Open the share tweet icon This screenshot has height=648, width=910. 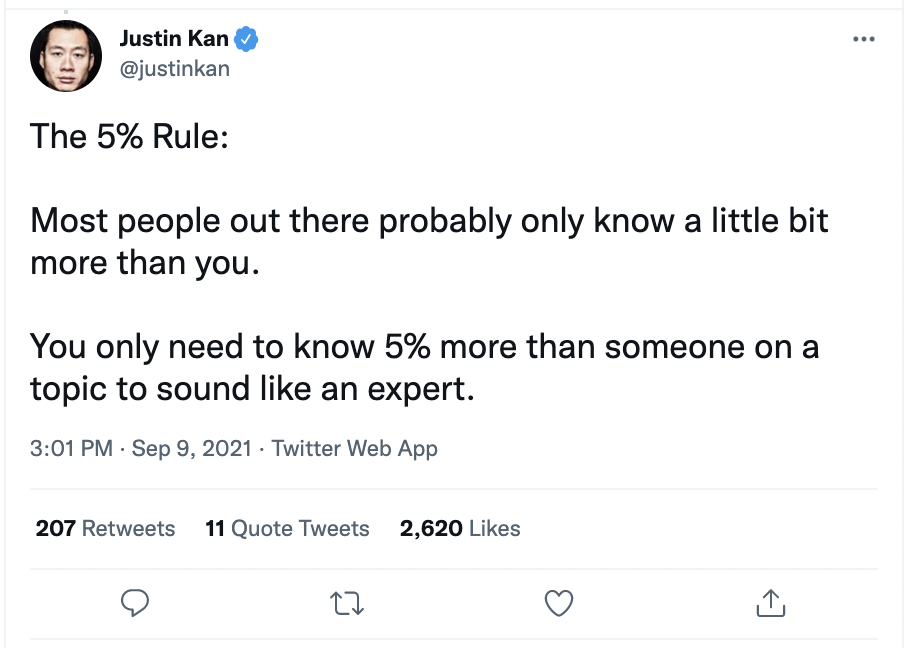click(x=768, y=602)
